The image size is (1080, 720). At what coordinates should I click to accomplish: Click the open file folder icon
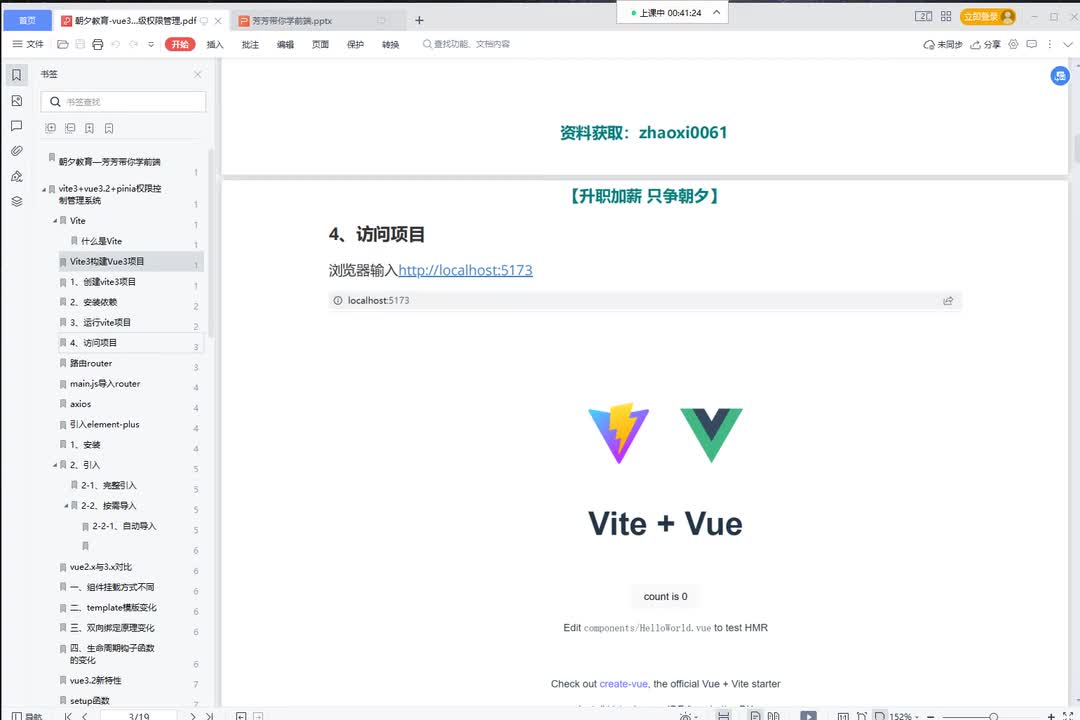63,44
